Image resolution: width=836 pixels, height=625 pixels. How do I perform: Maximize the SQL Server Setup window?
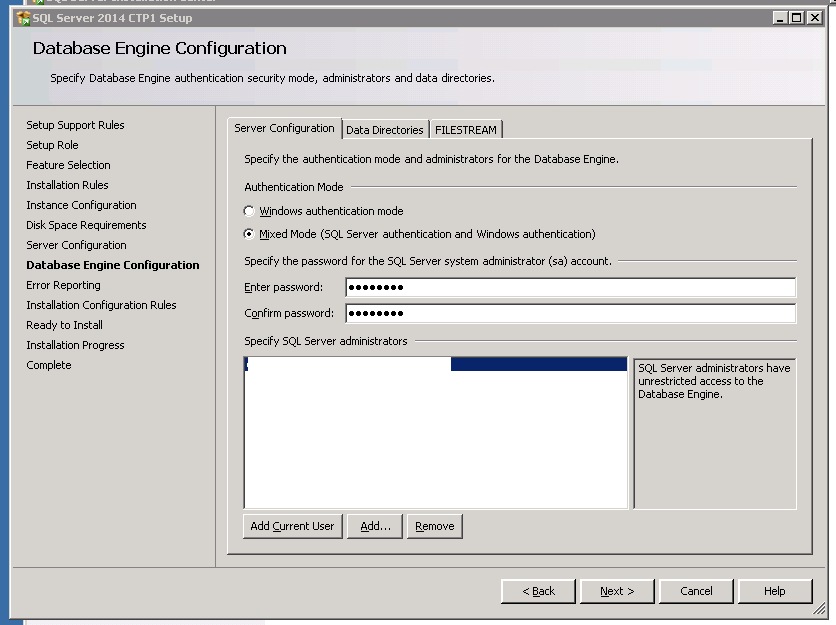[797, 18]
